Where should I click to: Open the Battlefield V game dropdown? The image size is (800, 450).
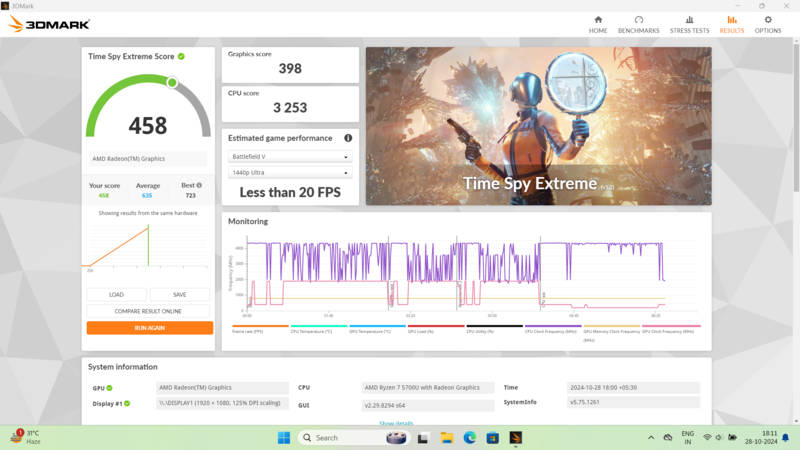pyautogui.click(x=289, y=157)
